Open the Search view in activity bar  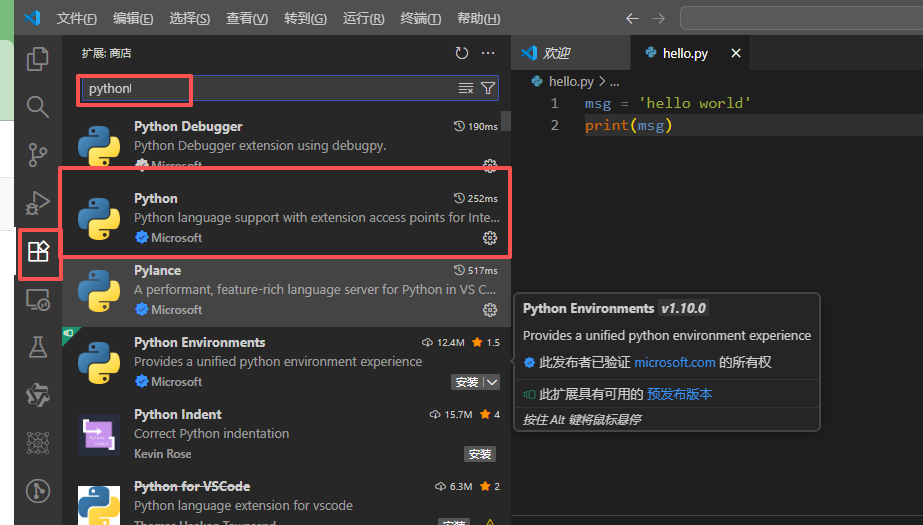(x=38, y=107)
